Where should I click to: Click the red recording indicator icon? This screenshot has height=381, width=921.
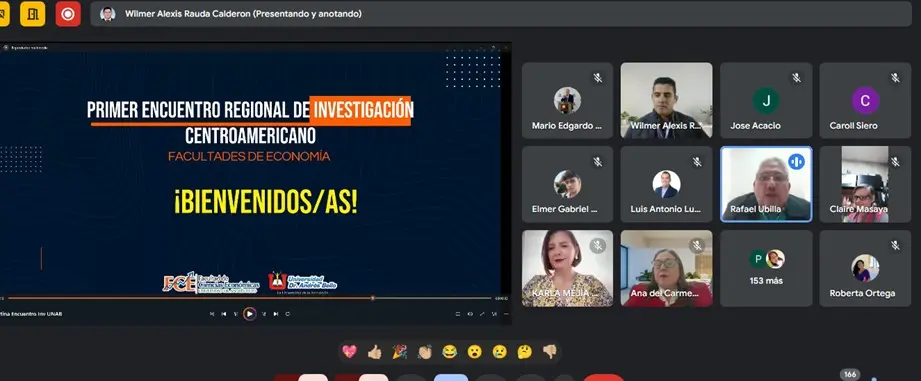coord(68,14)
